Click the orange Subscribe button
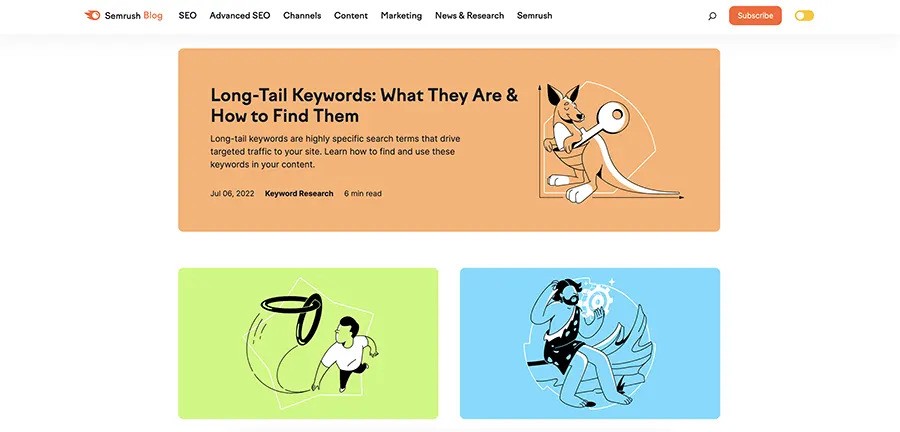Screen dimensions: 900x432 [x=755, y=15]
